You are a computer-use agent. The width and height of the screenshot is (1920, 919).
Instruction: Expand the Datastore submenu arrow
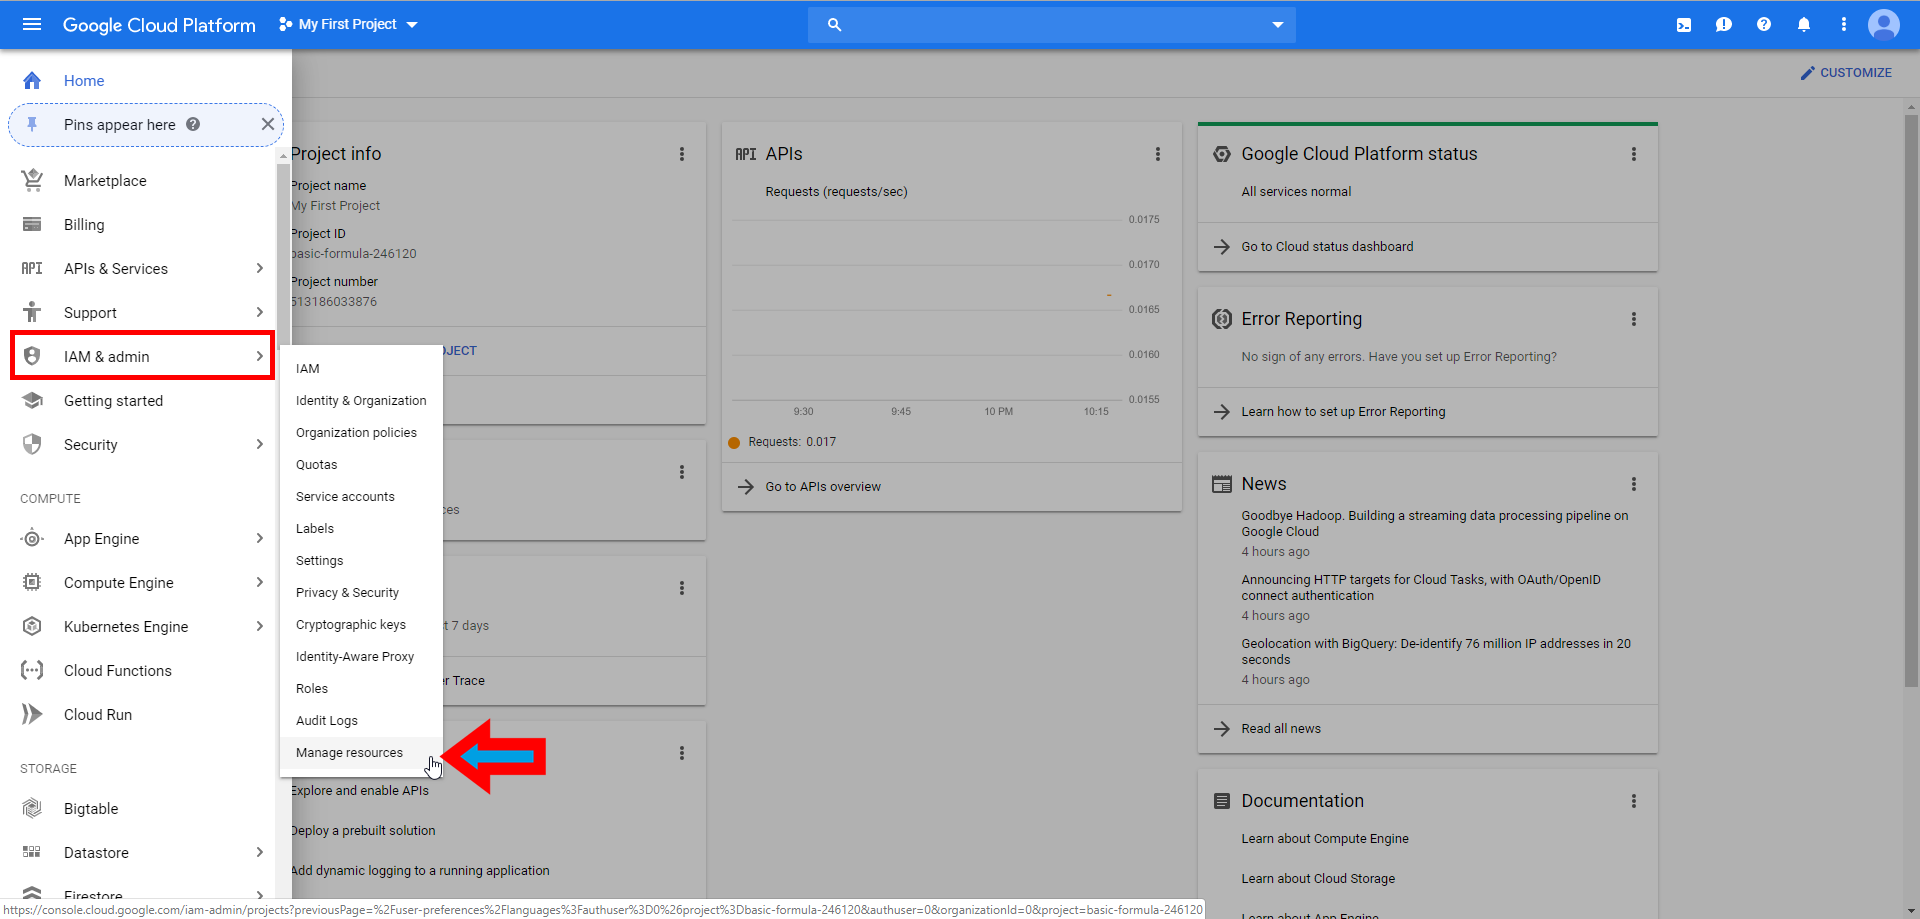tap(259, 852)
